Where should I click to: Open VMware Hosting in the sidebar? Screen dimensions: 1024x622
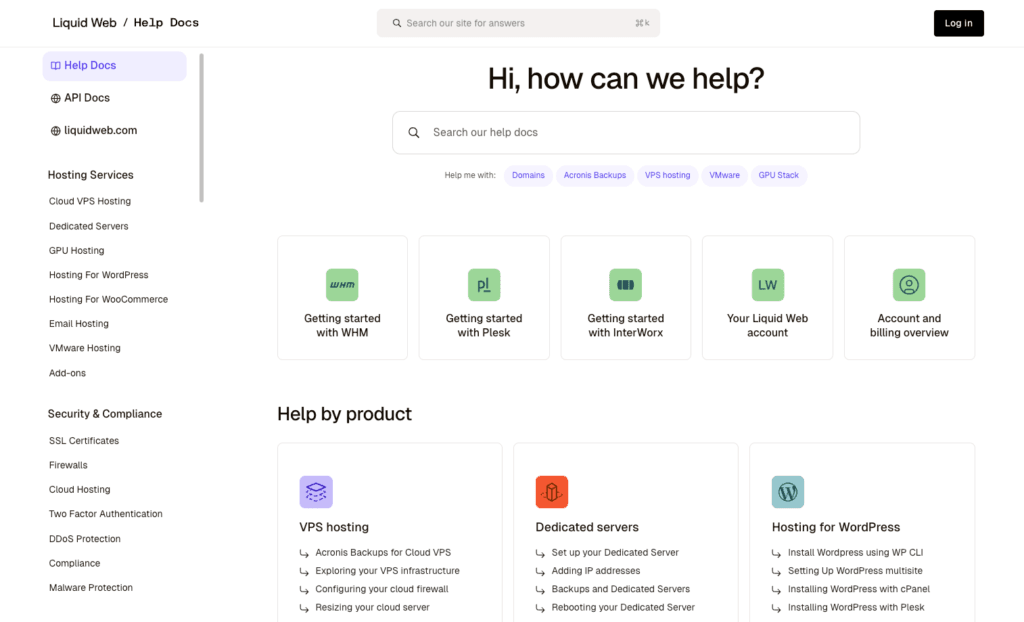coord(84,348)
